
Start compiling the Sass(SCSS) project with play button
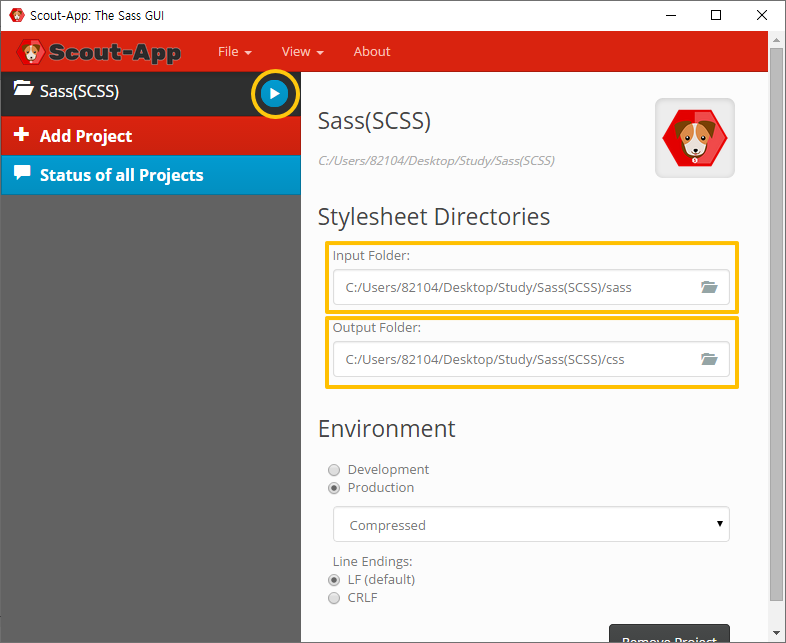tap(274, 93)
